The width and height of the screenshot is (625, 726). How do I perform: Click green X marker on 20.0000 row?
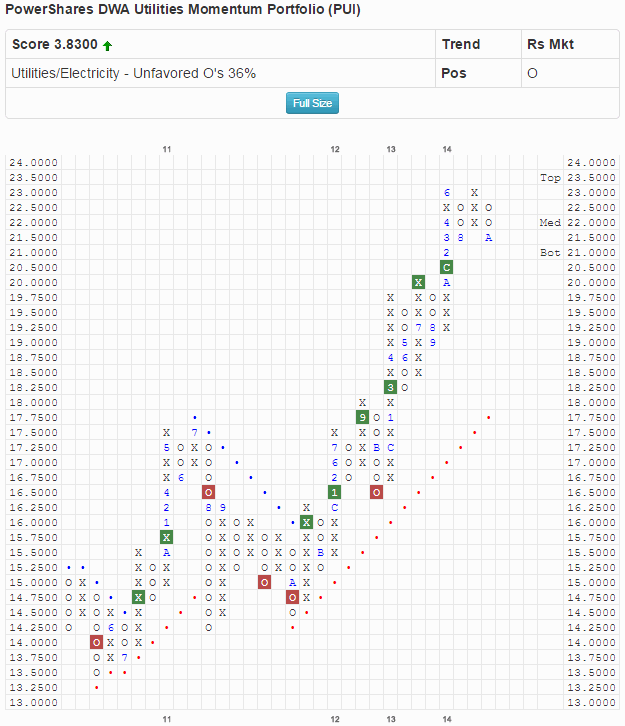tap(418, 282)
